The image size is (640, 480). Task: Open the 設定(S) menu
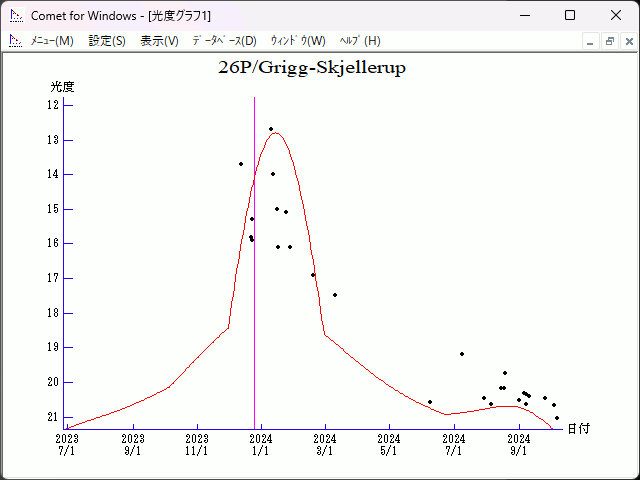[107, 41]
